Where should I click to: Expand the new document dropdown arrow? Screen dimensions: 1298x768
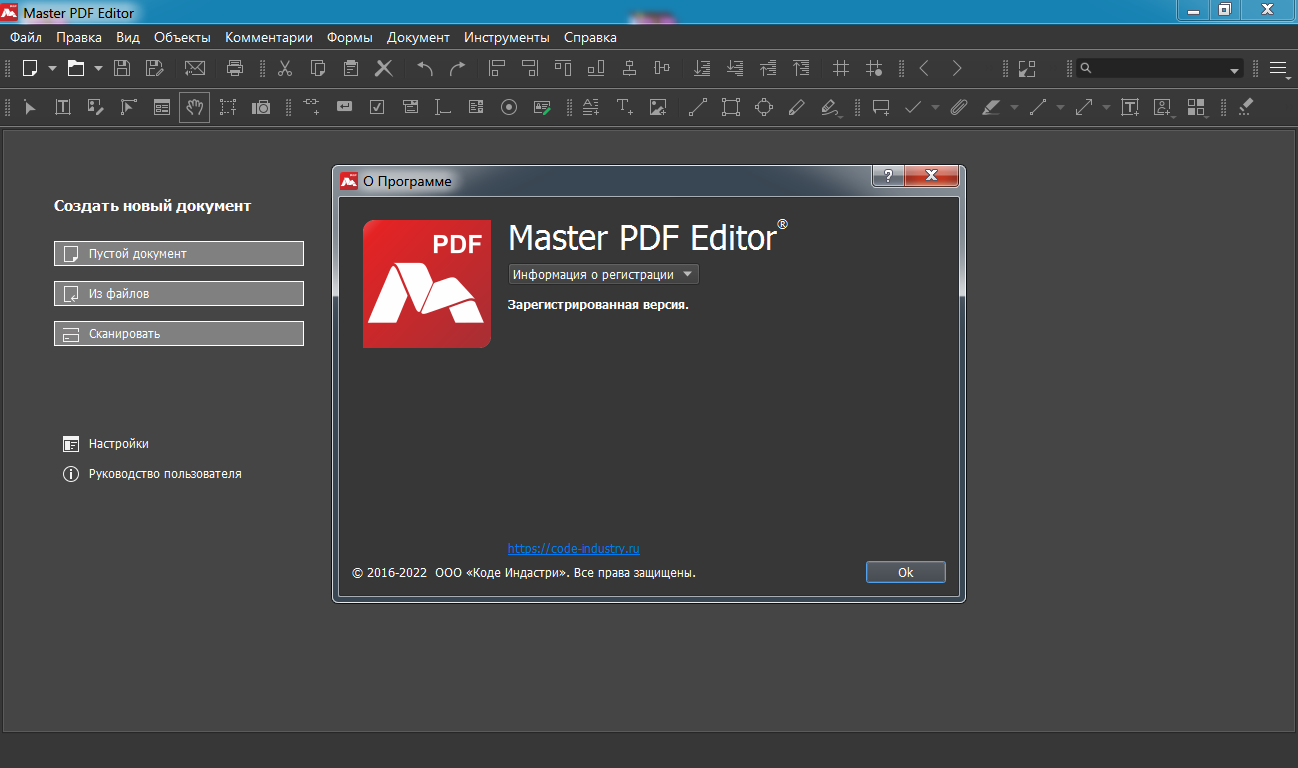click(x=52, y=69)
